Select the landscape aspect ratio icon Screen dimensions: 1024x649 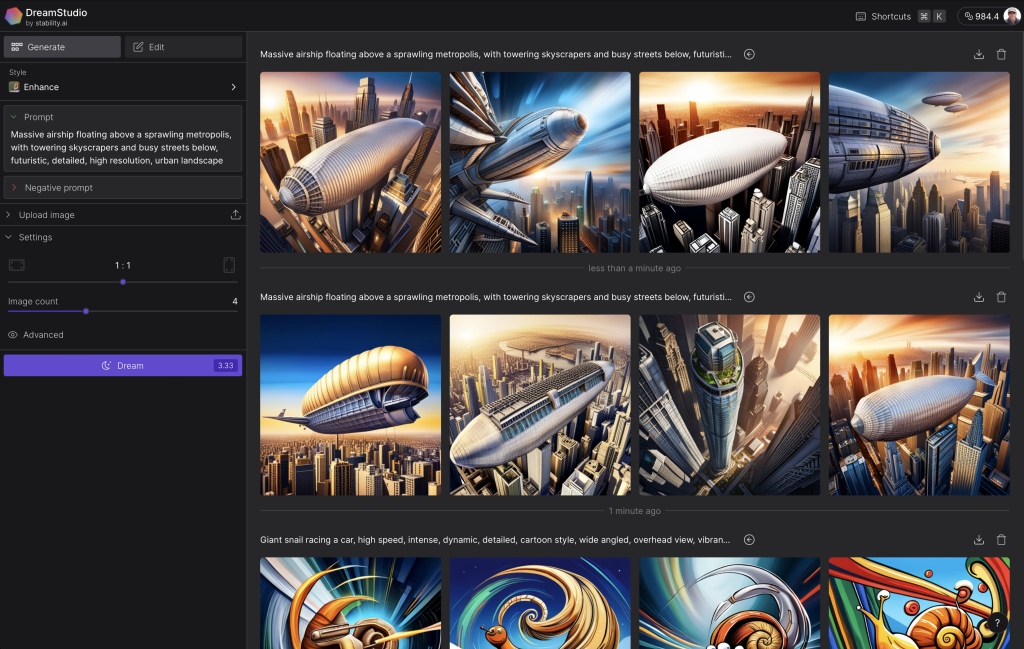coord(17,265)
